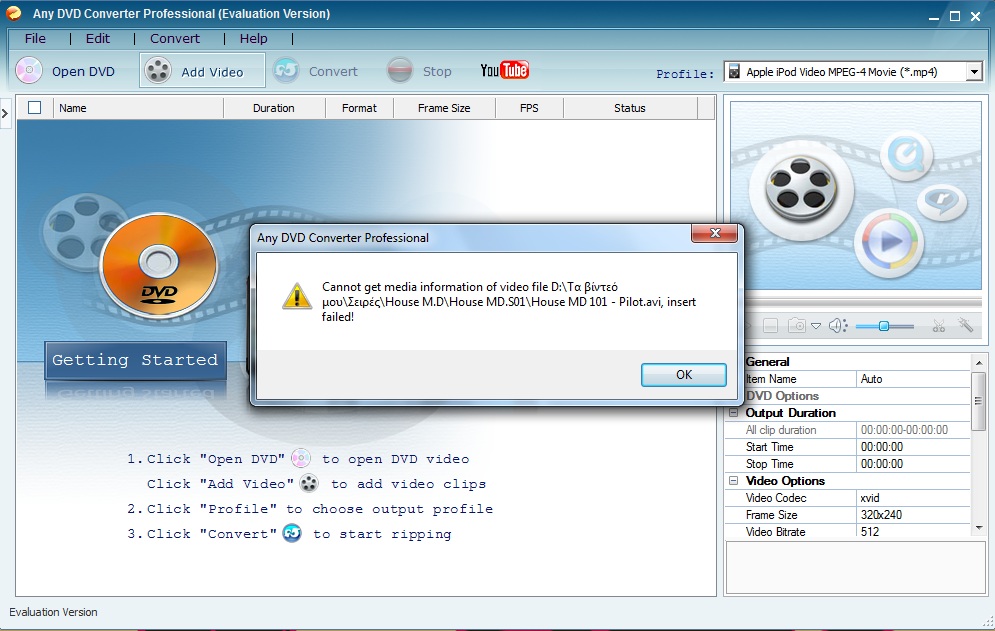Click the Frame Size column header

pos(444,108)
